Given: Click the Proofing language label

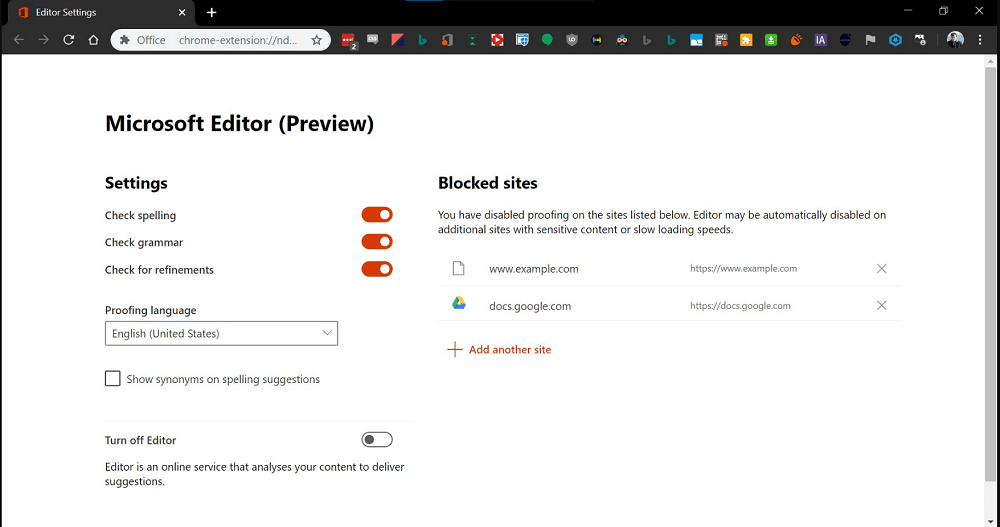Looking at the screenshot, I should (x=151, y=310).
